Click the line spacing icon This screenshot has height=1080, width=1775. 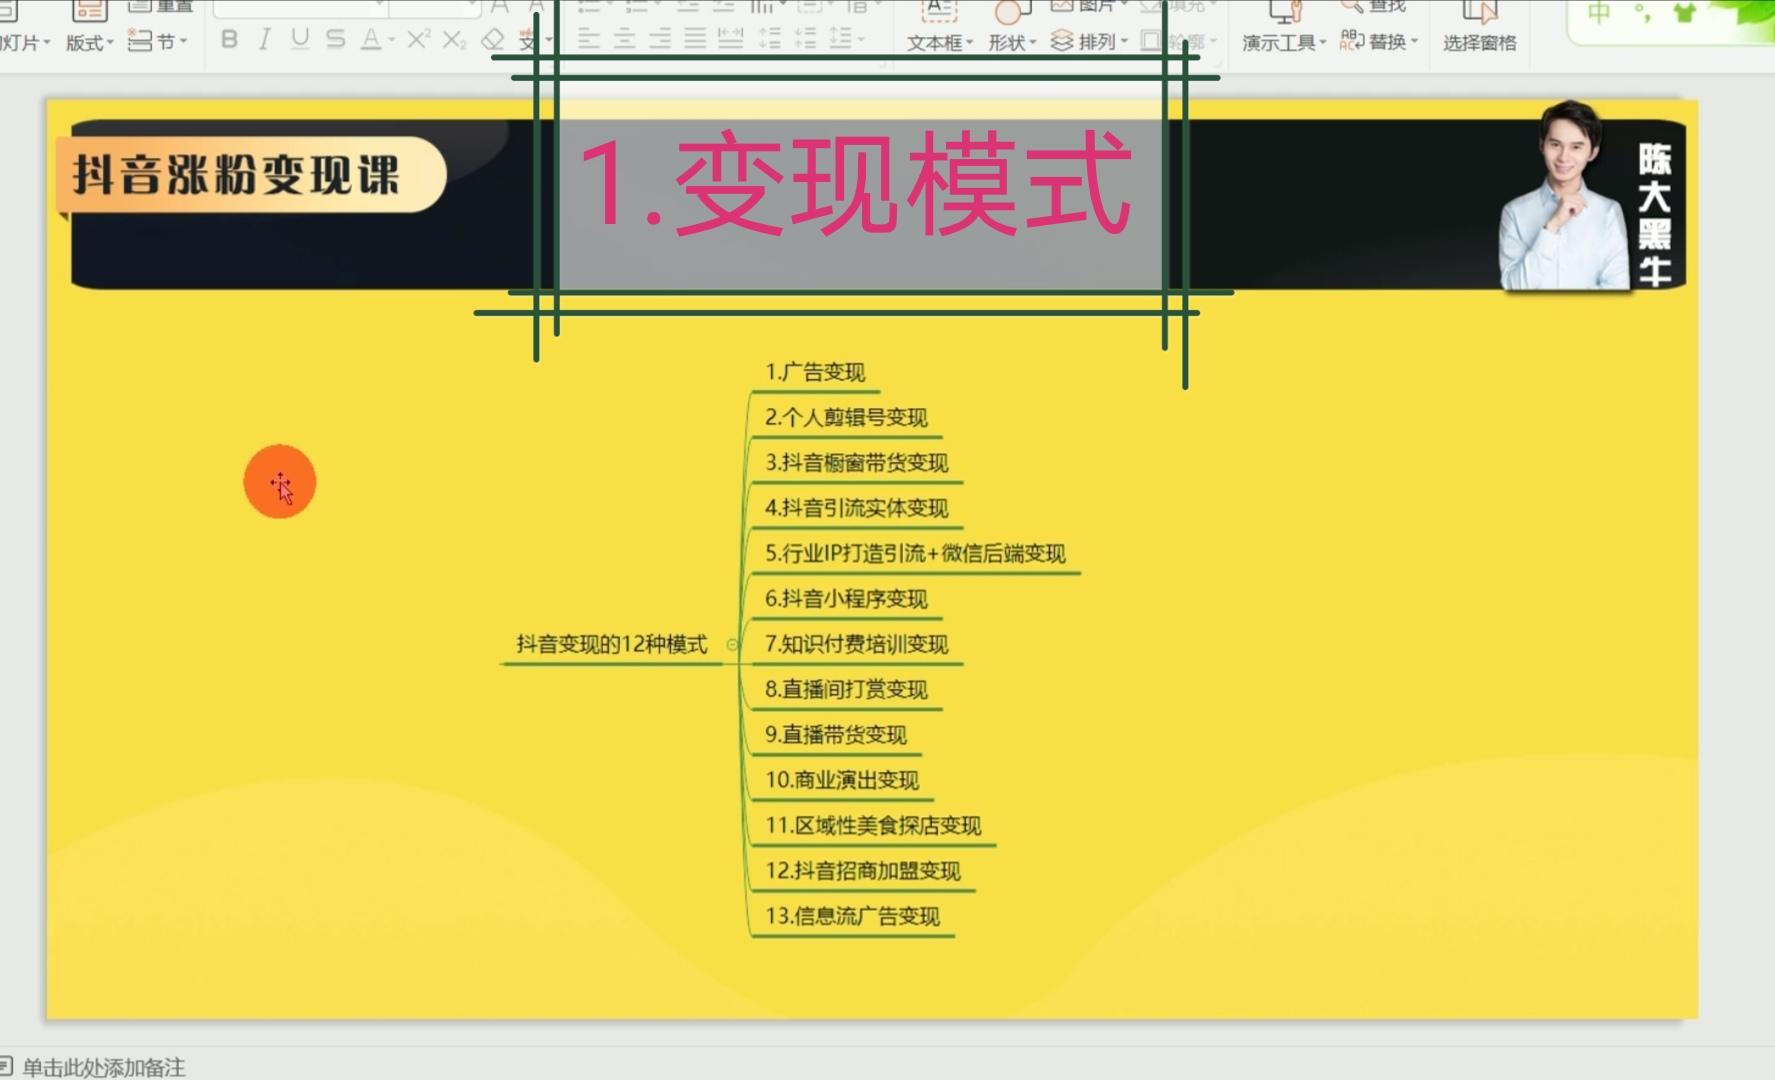click(839, 40)
